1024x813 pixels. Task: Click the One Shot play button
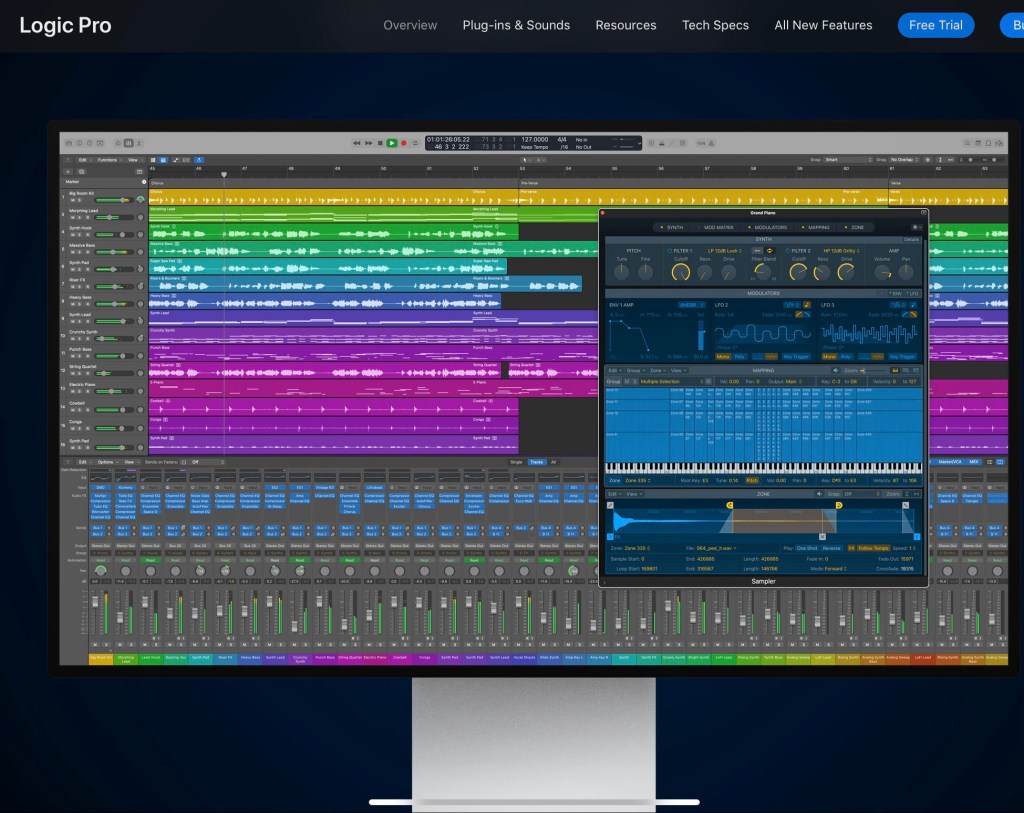tap(806, 548)
